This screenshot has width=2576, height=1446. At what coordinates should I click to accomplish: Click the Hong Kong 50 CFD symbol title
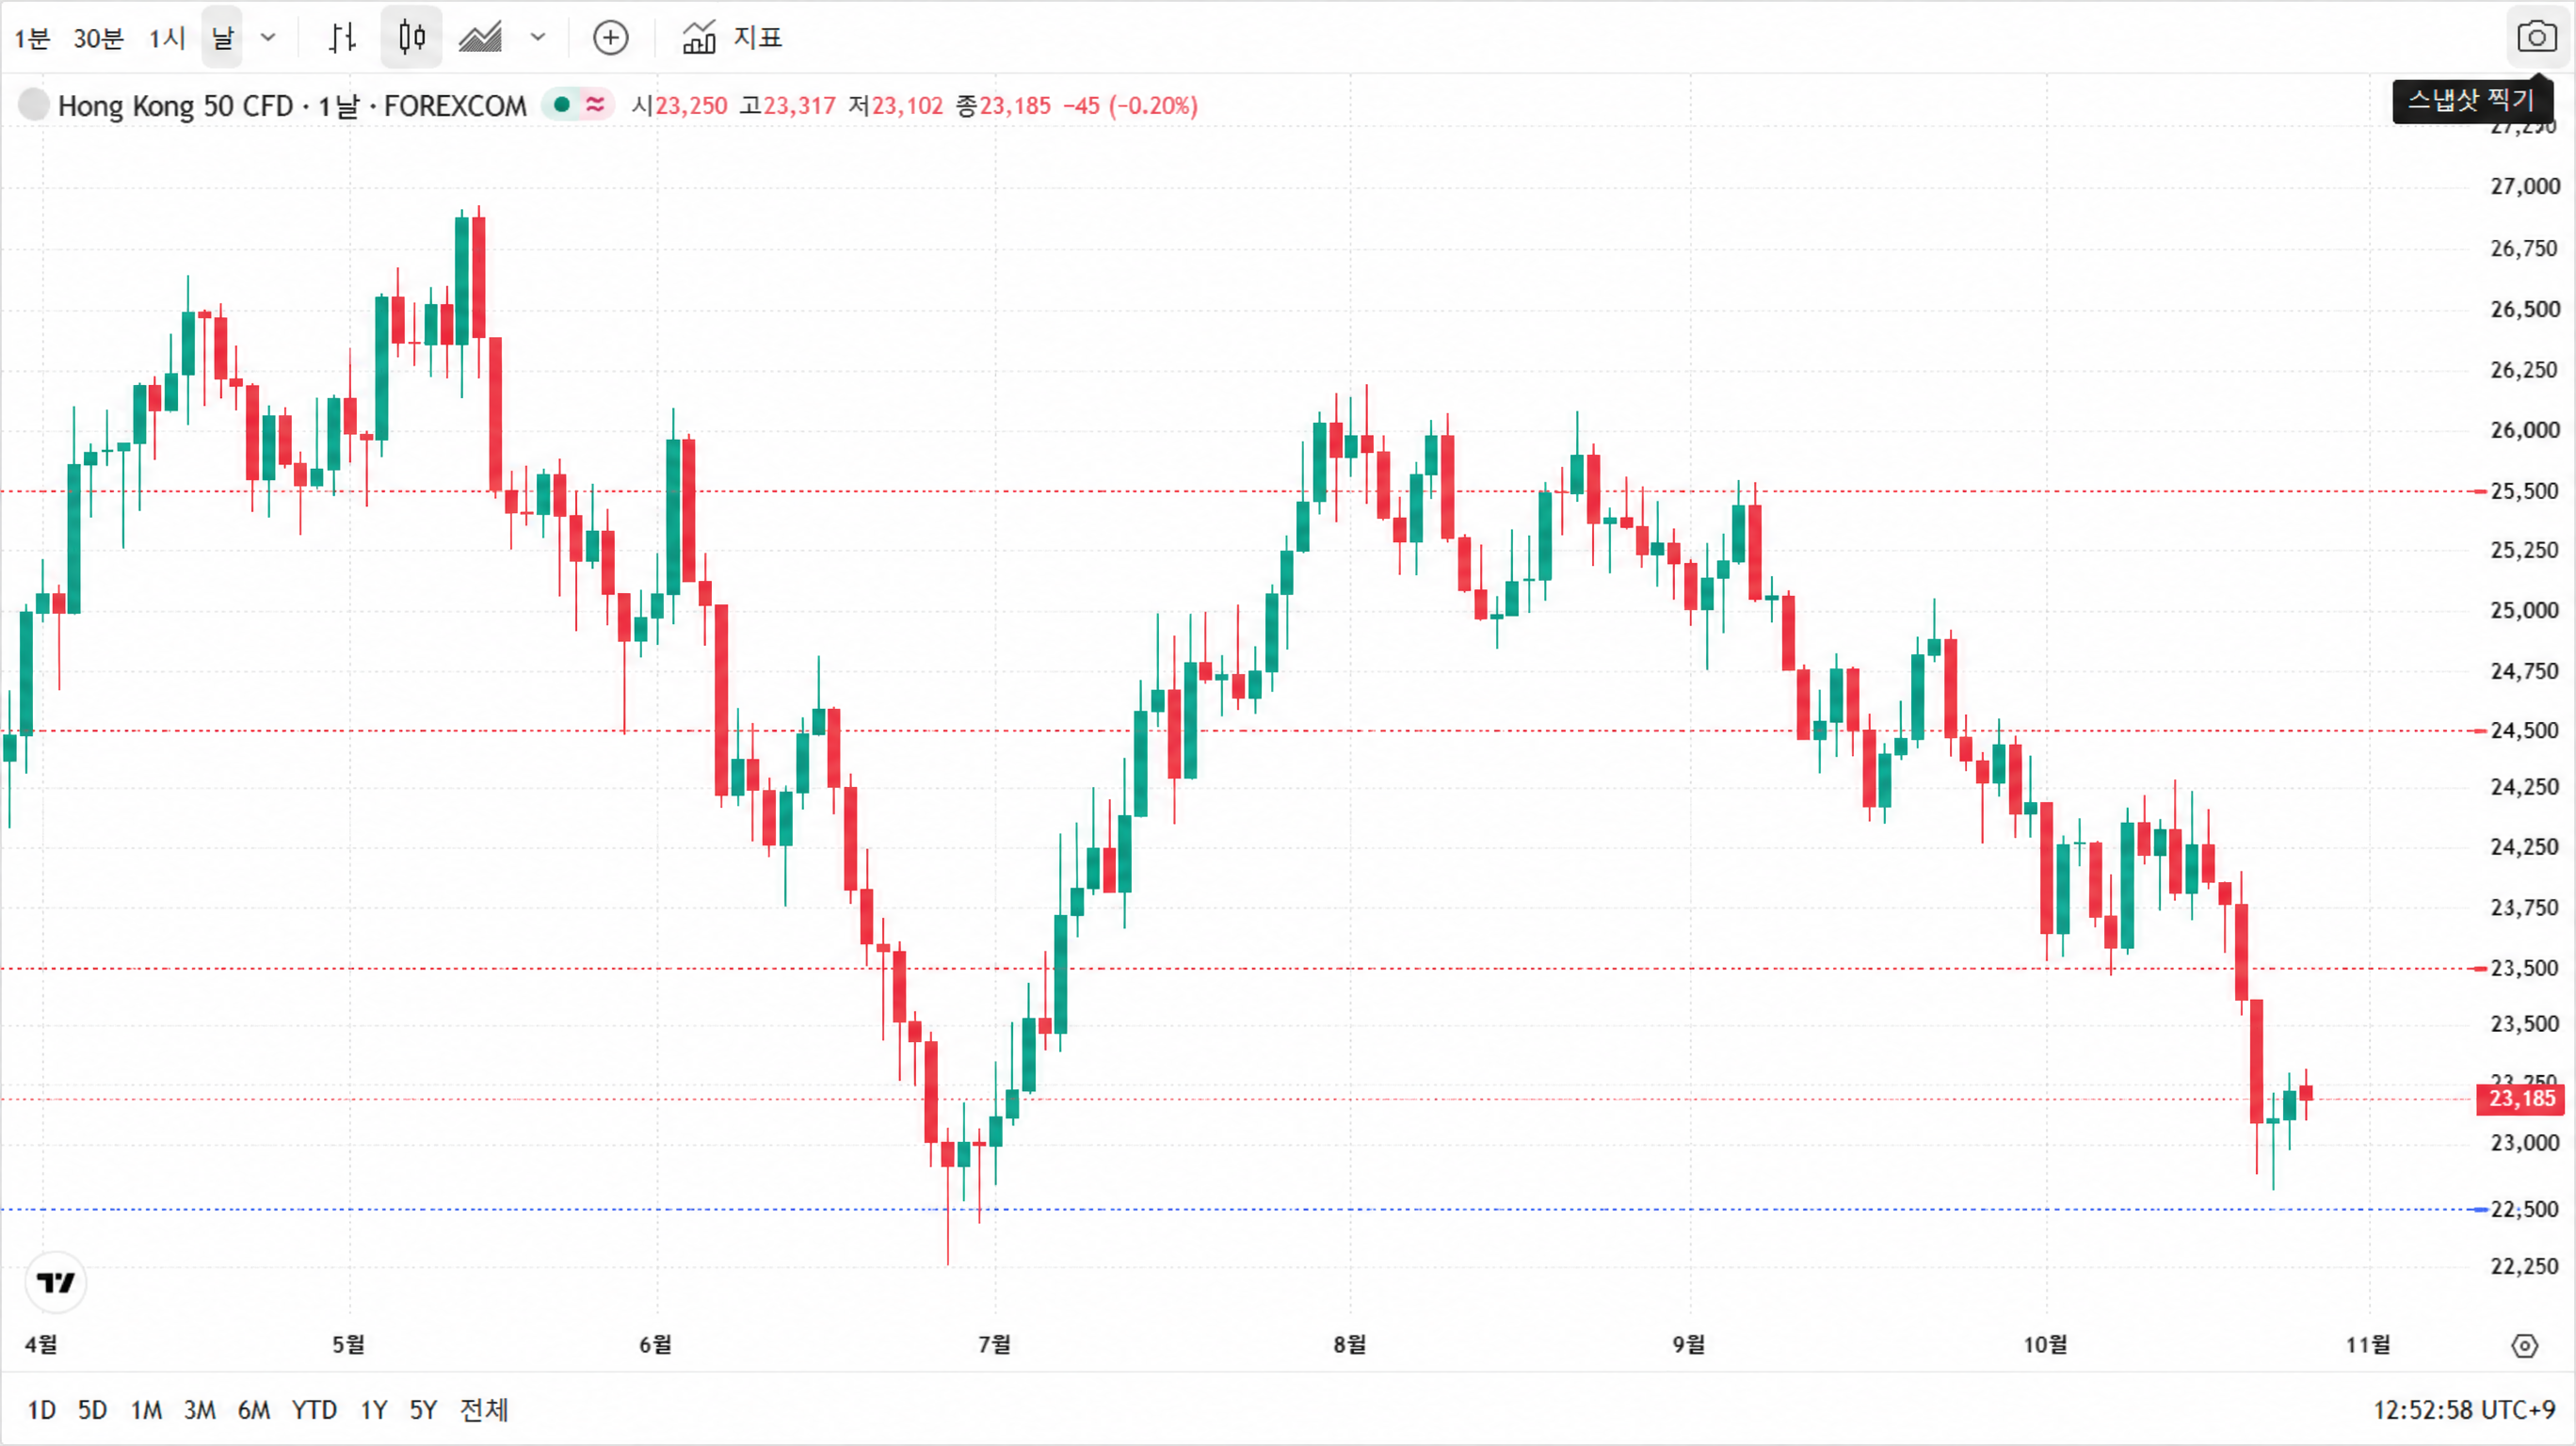click(x=292, y=106)
